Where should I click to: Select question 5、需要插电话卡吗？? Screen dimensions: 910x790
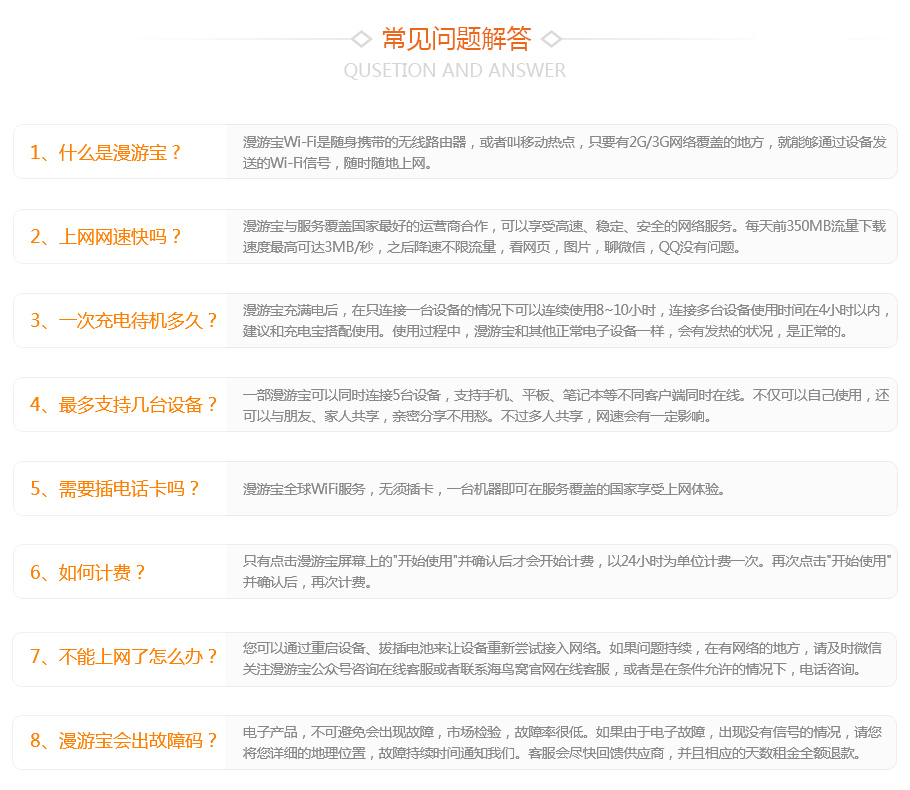[114, 489]
